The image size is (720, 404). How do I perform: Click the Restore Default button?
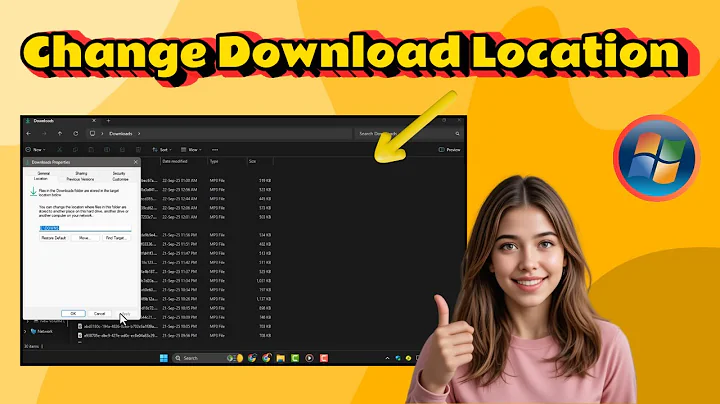coord(54,238)
